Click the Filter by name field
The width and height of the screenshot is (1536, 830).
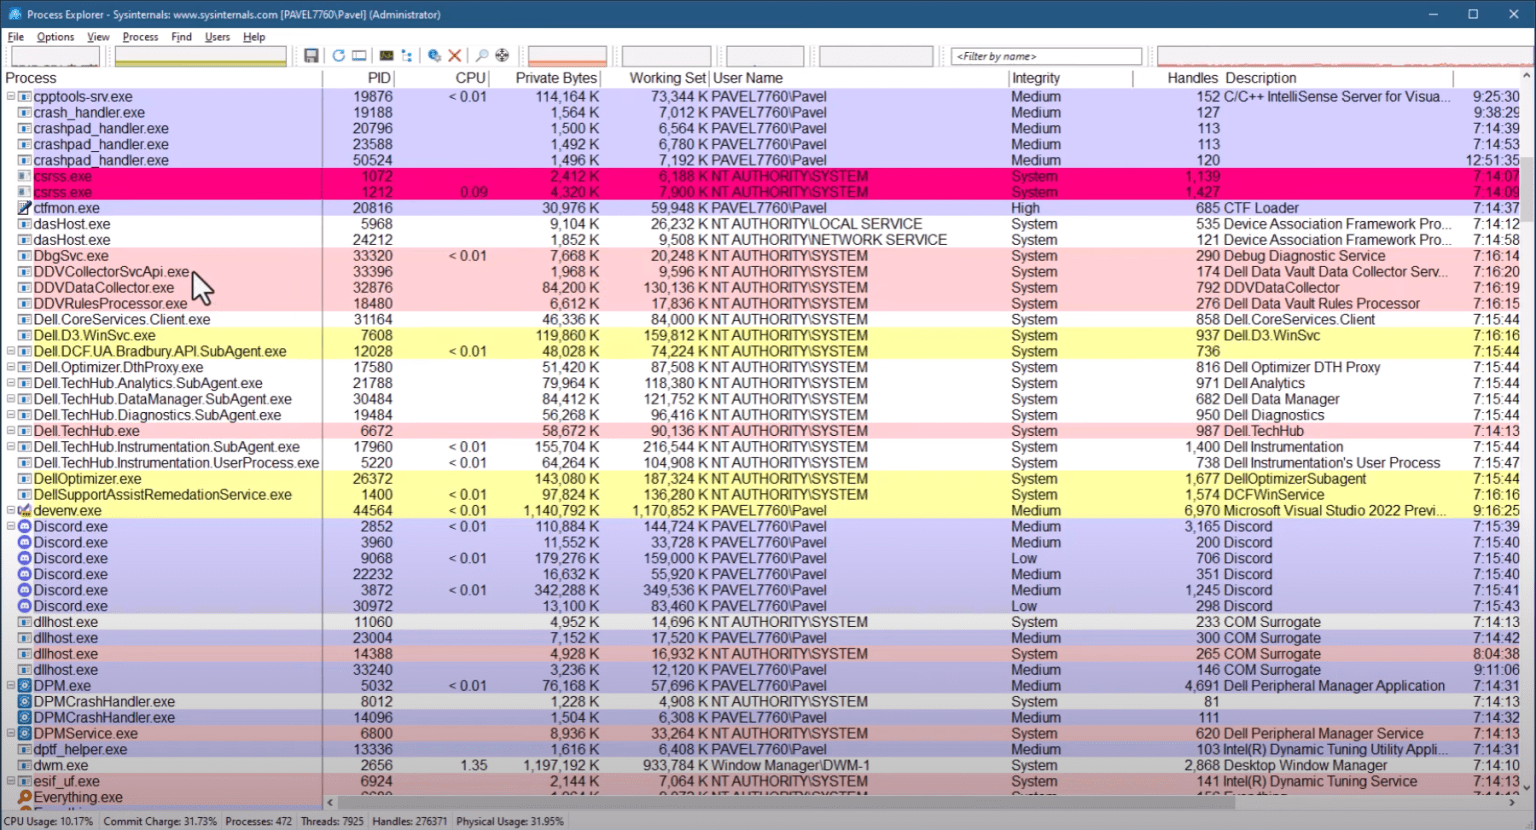1045,55
